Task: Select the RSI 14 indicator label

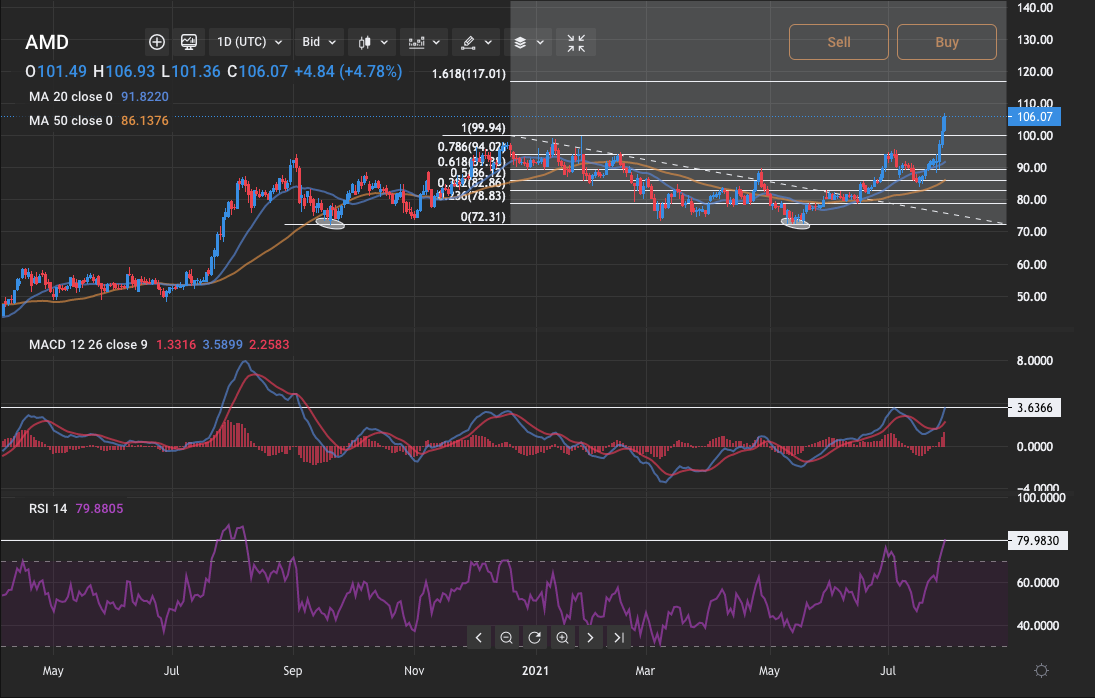Action: (48, 508)
